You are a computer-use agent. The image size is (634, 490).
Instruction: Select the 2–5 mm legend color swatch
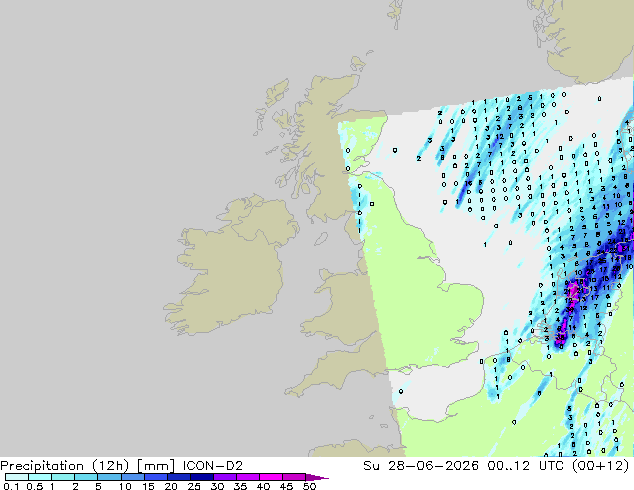point(86,477)
